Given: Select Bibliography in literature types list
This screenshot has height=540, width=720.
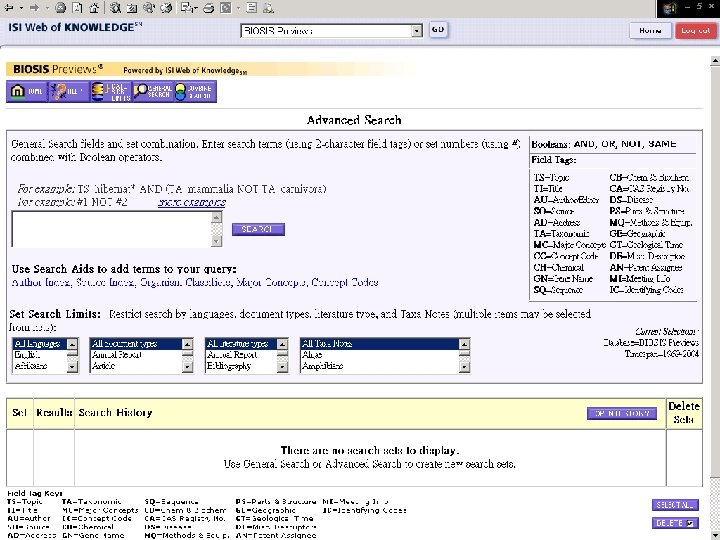Looking at the screenshot, I should 242,366.
